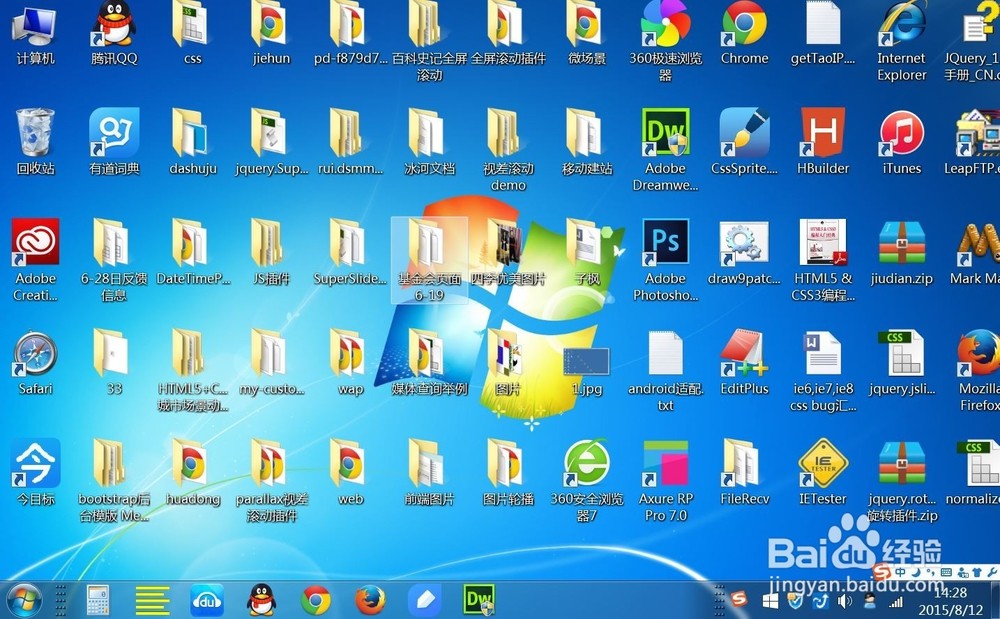The width and height of the screenshot is (1000, 619).
Task: Click the Baidu icon on the taskbar
Action: click(207, 600)
